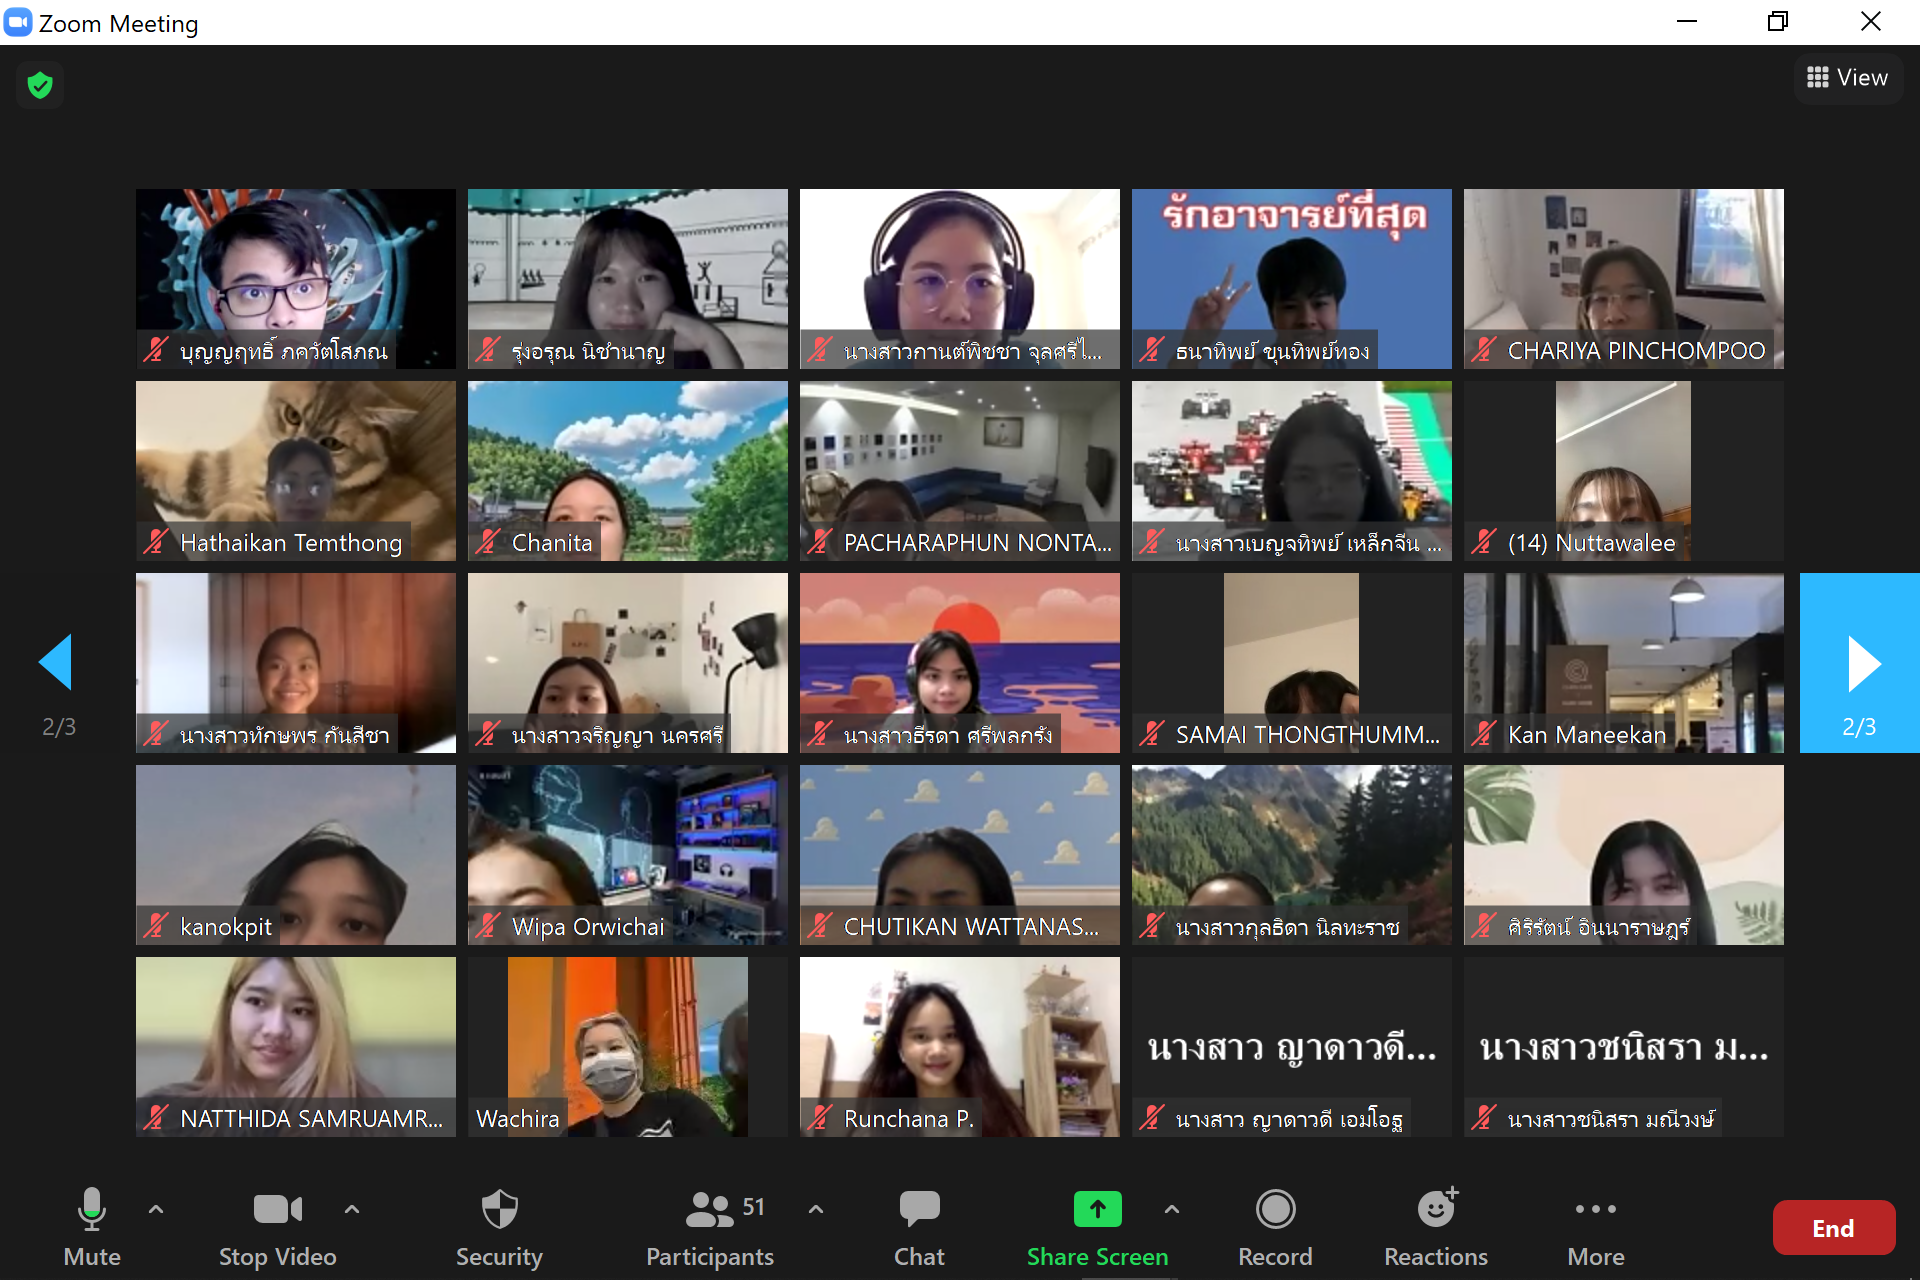Click the green encryption shield icon
This screenshot has height=1280, width=1920.
40,85
